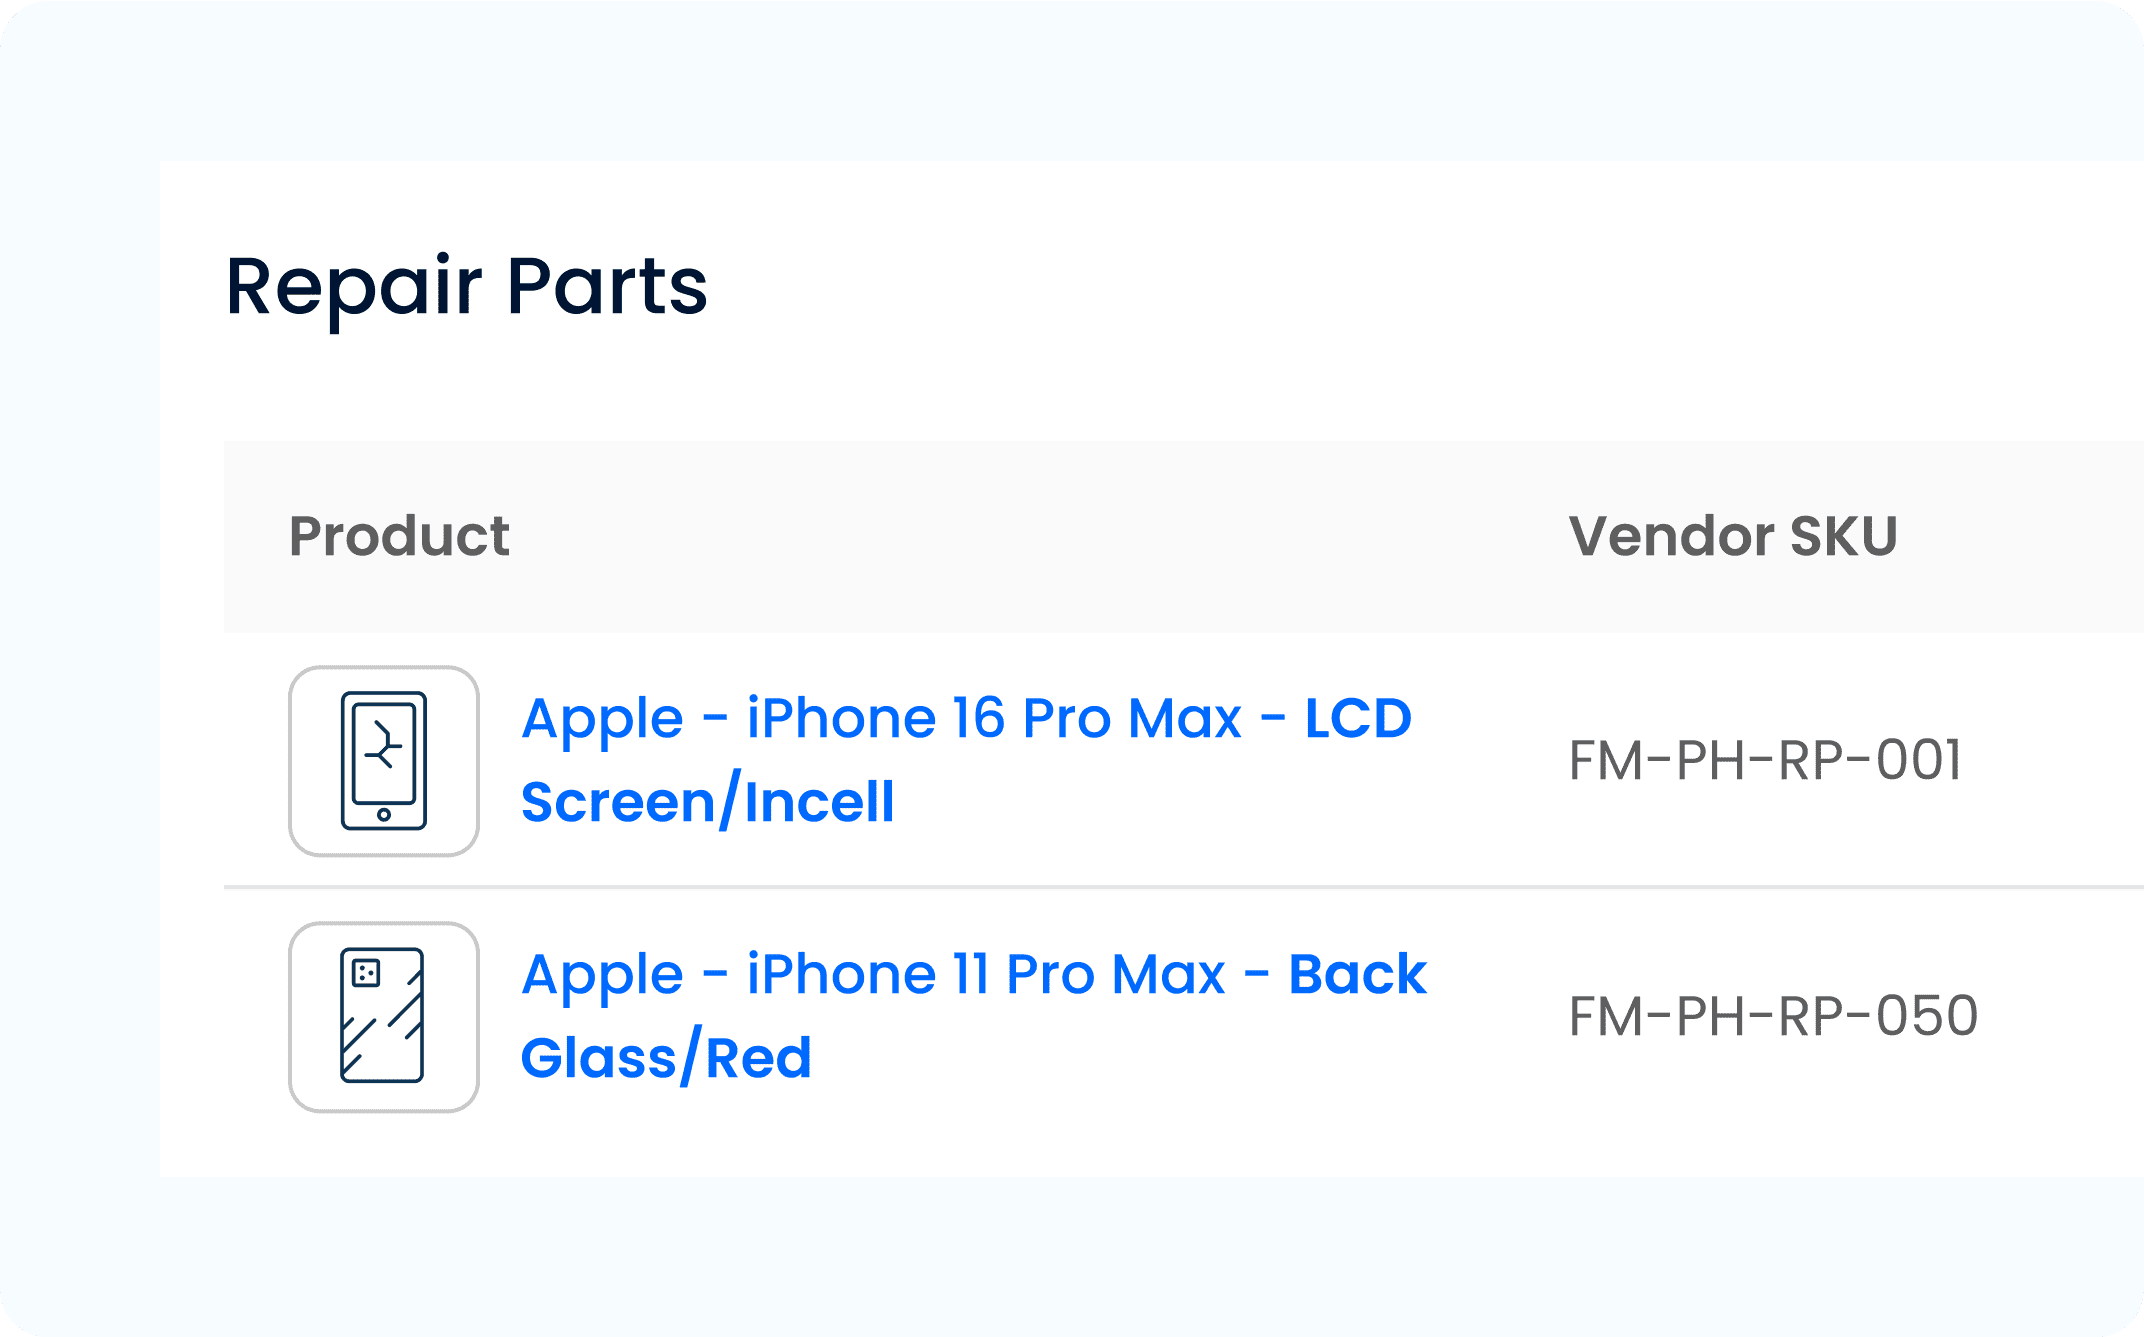Click "Apple" in the iPhone 16 row
This screenshot has height=1337, width=2144.
(x=602, y=719)
